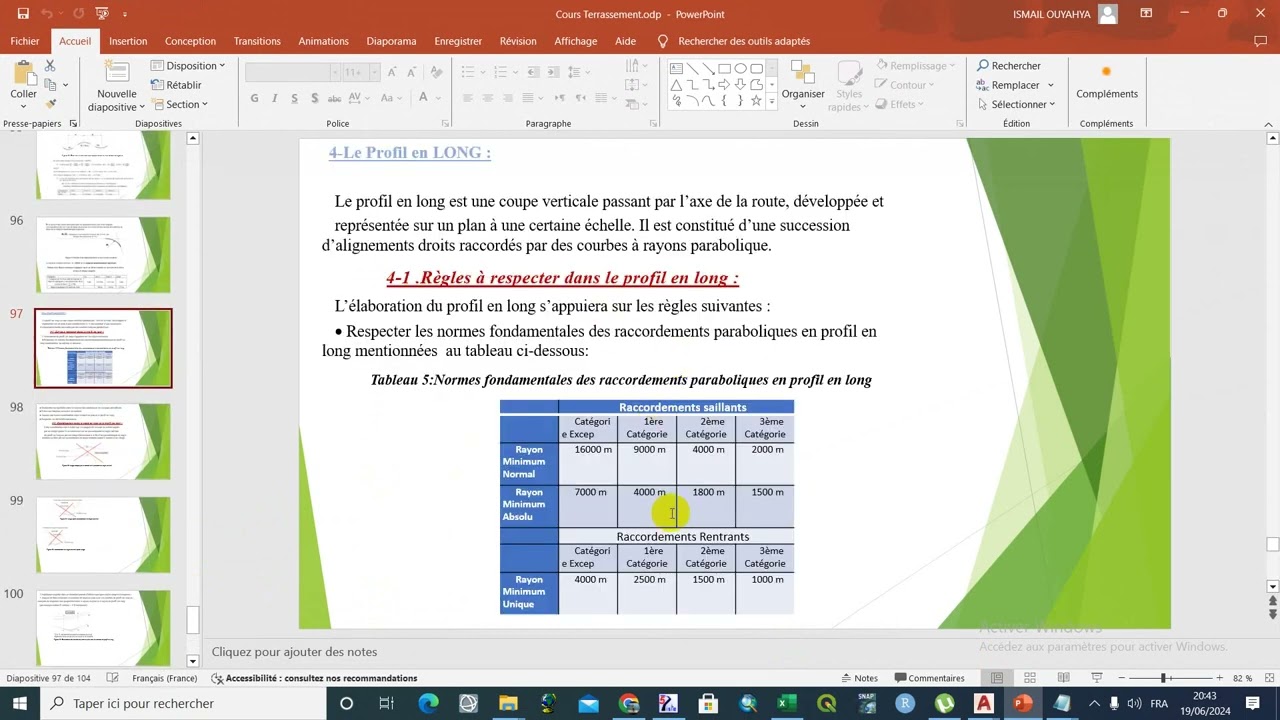Switch to slide sorter view icon
The image size is (1280, 720).
1028,678
